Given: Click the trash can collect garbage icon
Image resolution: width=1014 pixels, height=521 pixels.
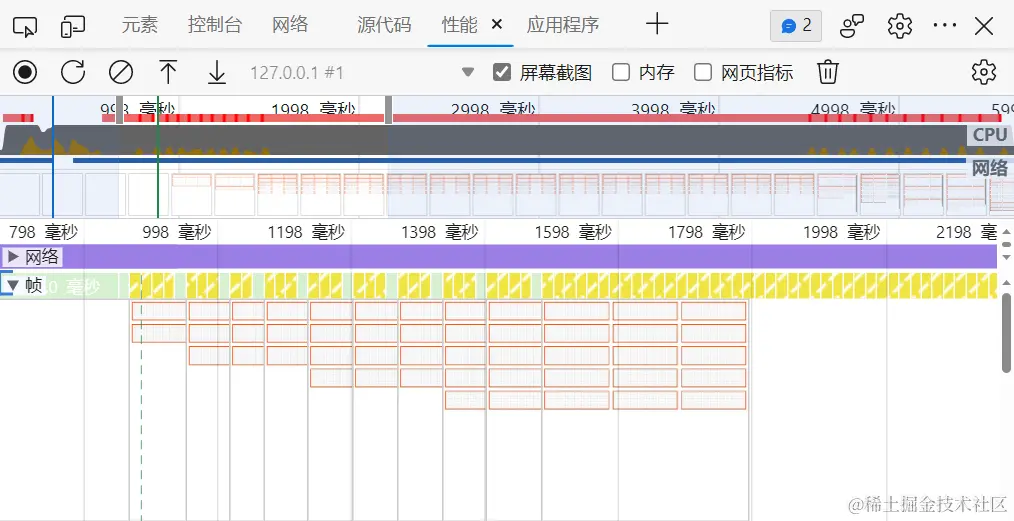Looking at the screenshot, I should [828, 72].
